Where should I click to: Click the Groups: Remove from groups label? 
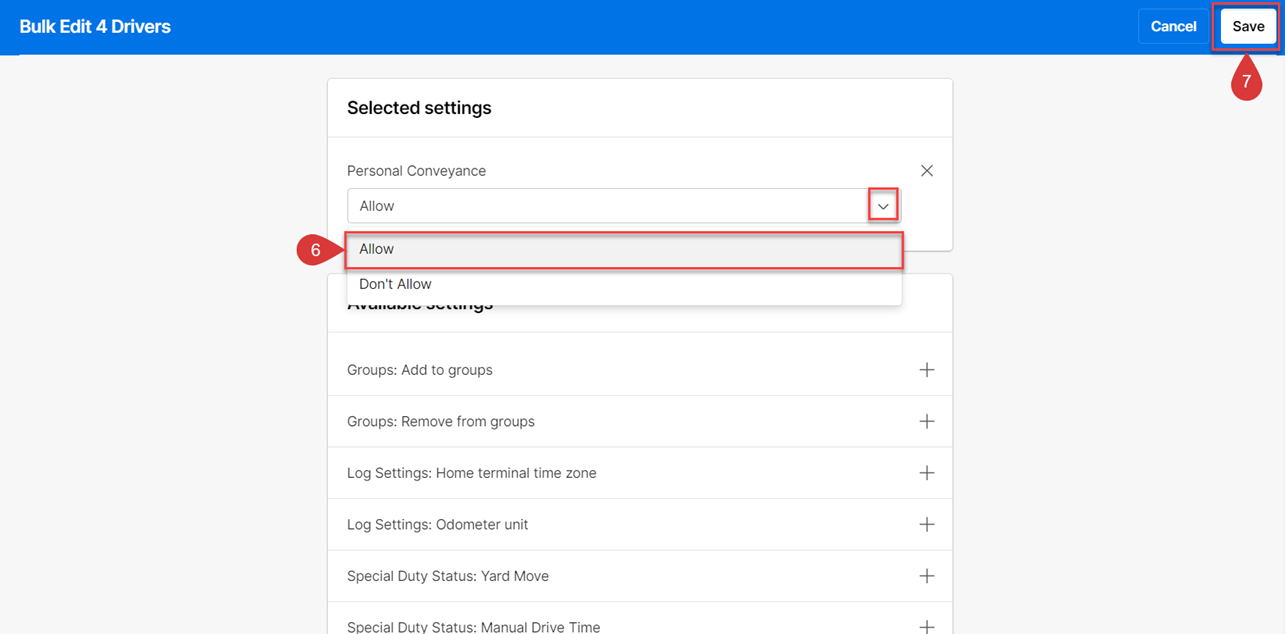(x=441, y=421)
